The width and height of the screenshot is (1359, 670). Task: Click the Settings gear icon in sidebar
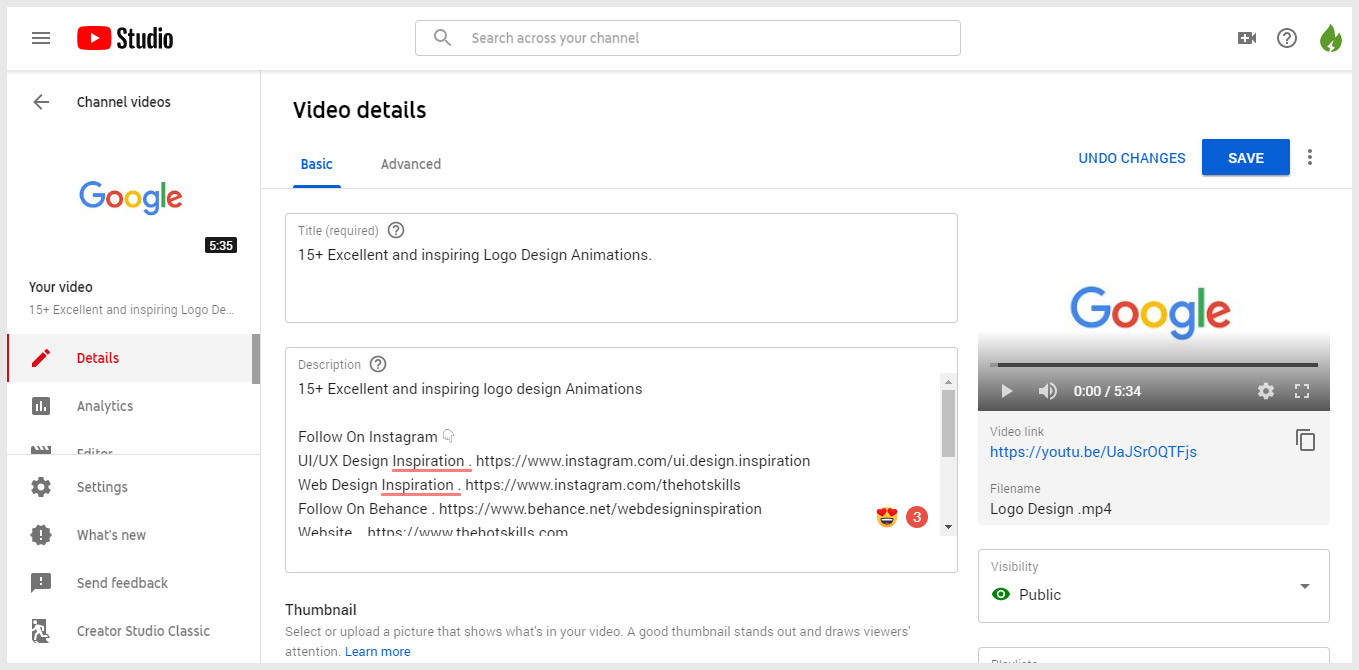pyautogui.click(x=41, y=487)
